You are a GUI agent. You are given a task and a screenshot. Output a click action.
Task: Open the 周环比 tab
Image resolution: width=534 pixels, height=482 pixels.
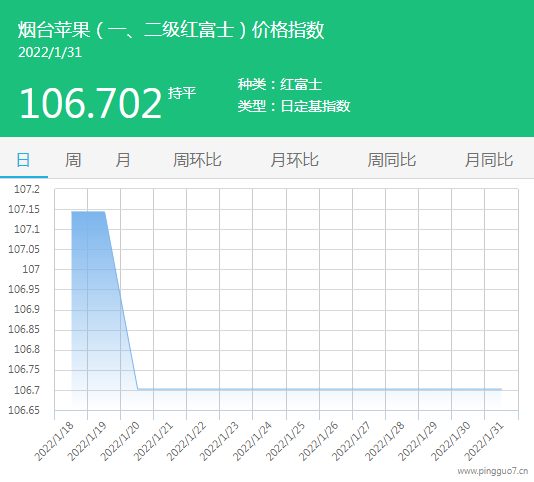coord(197,160)
